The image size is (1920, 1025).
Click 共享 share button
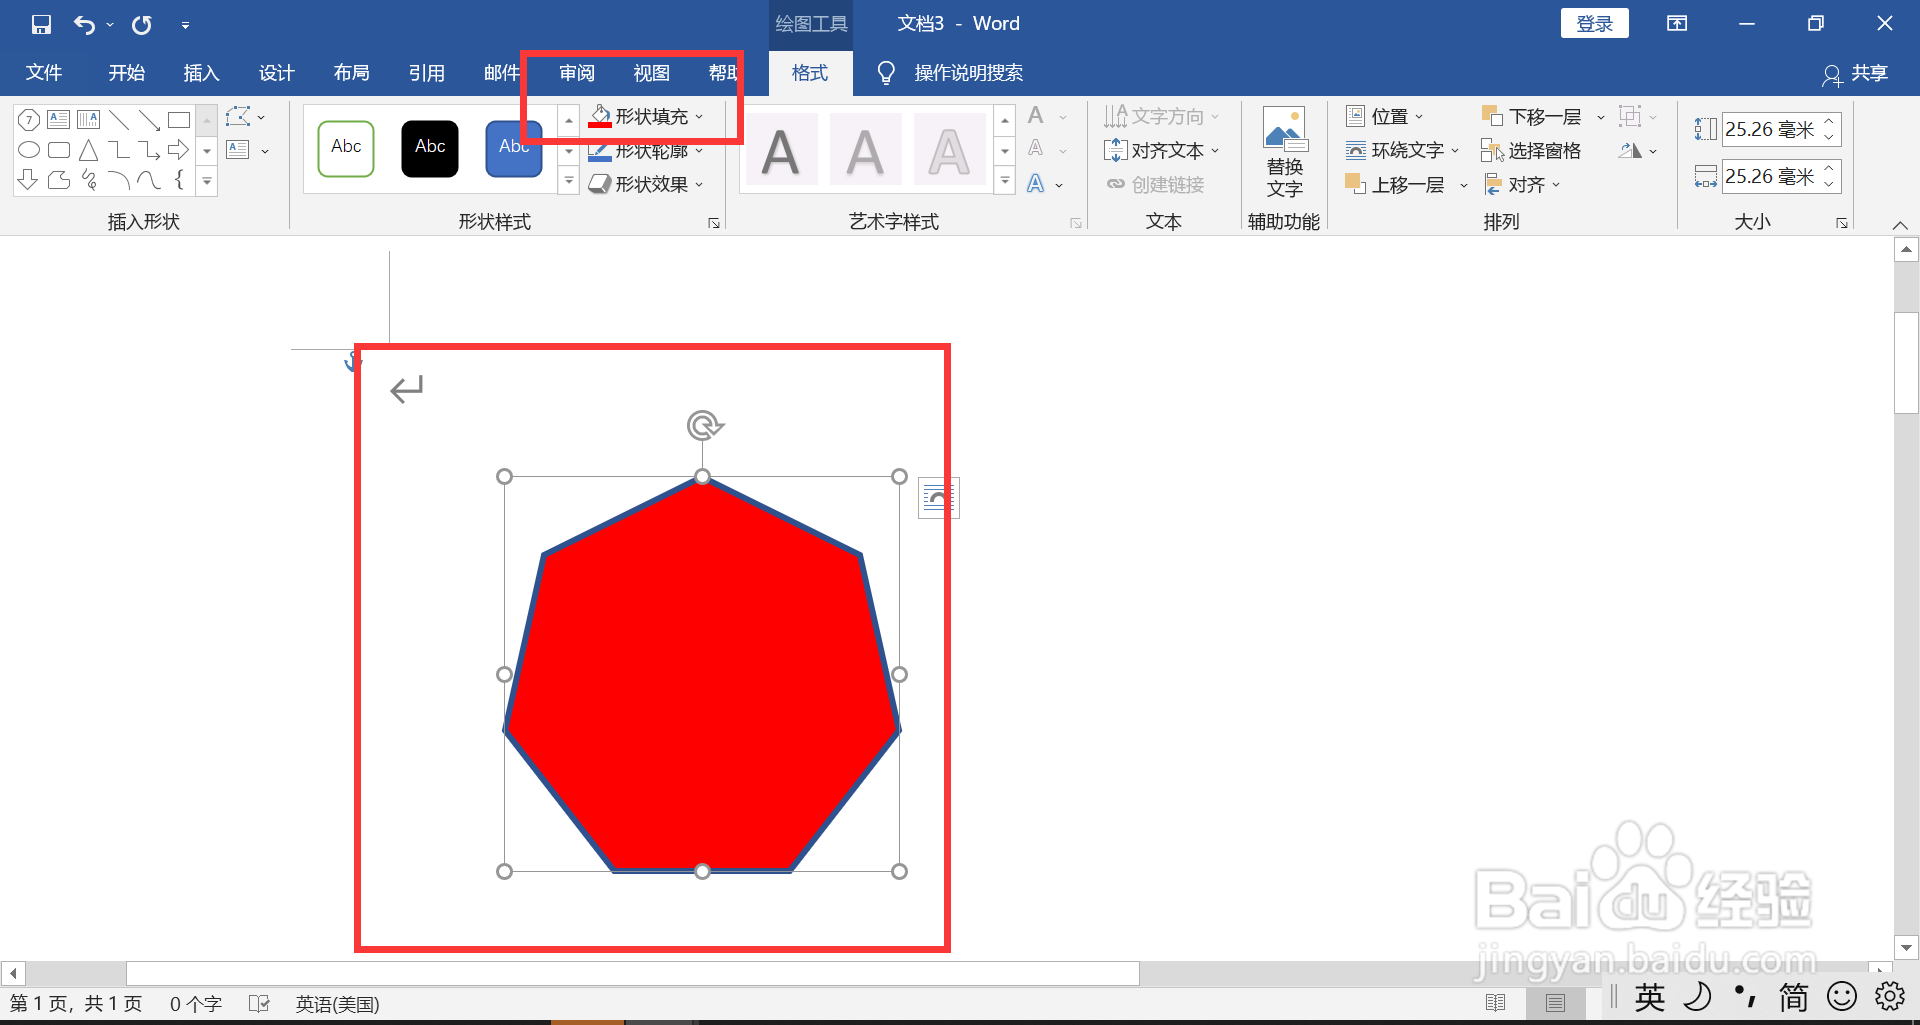click(1856, 73)
